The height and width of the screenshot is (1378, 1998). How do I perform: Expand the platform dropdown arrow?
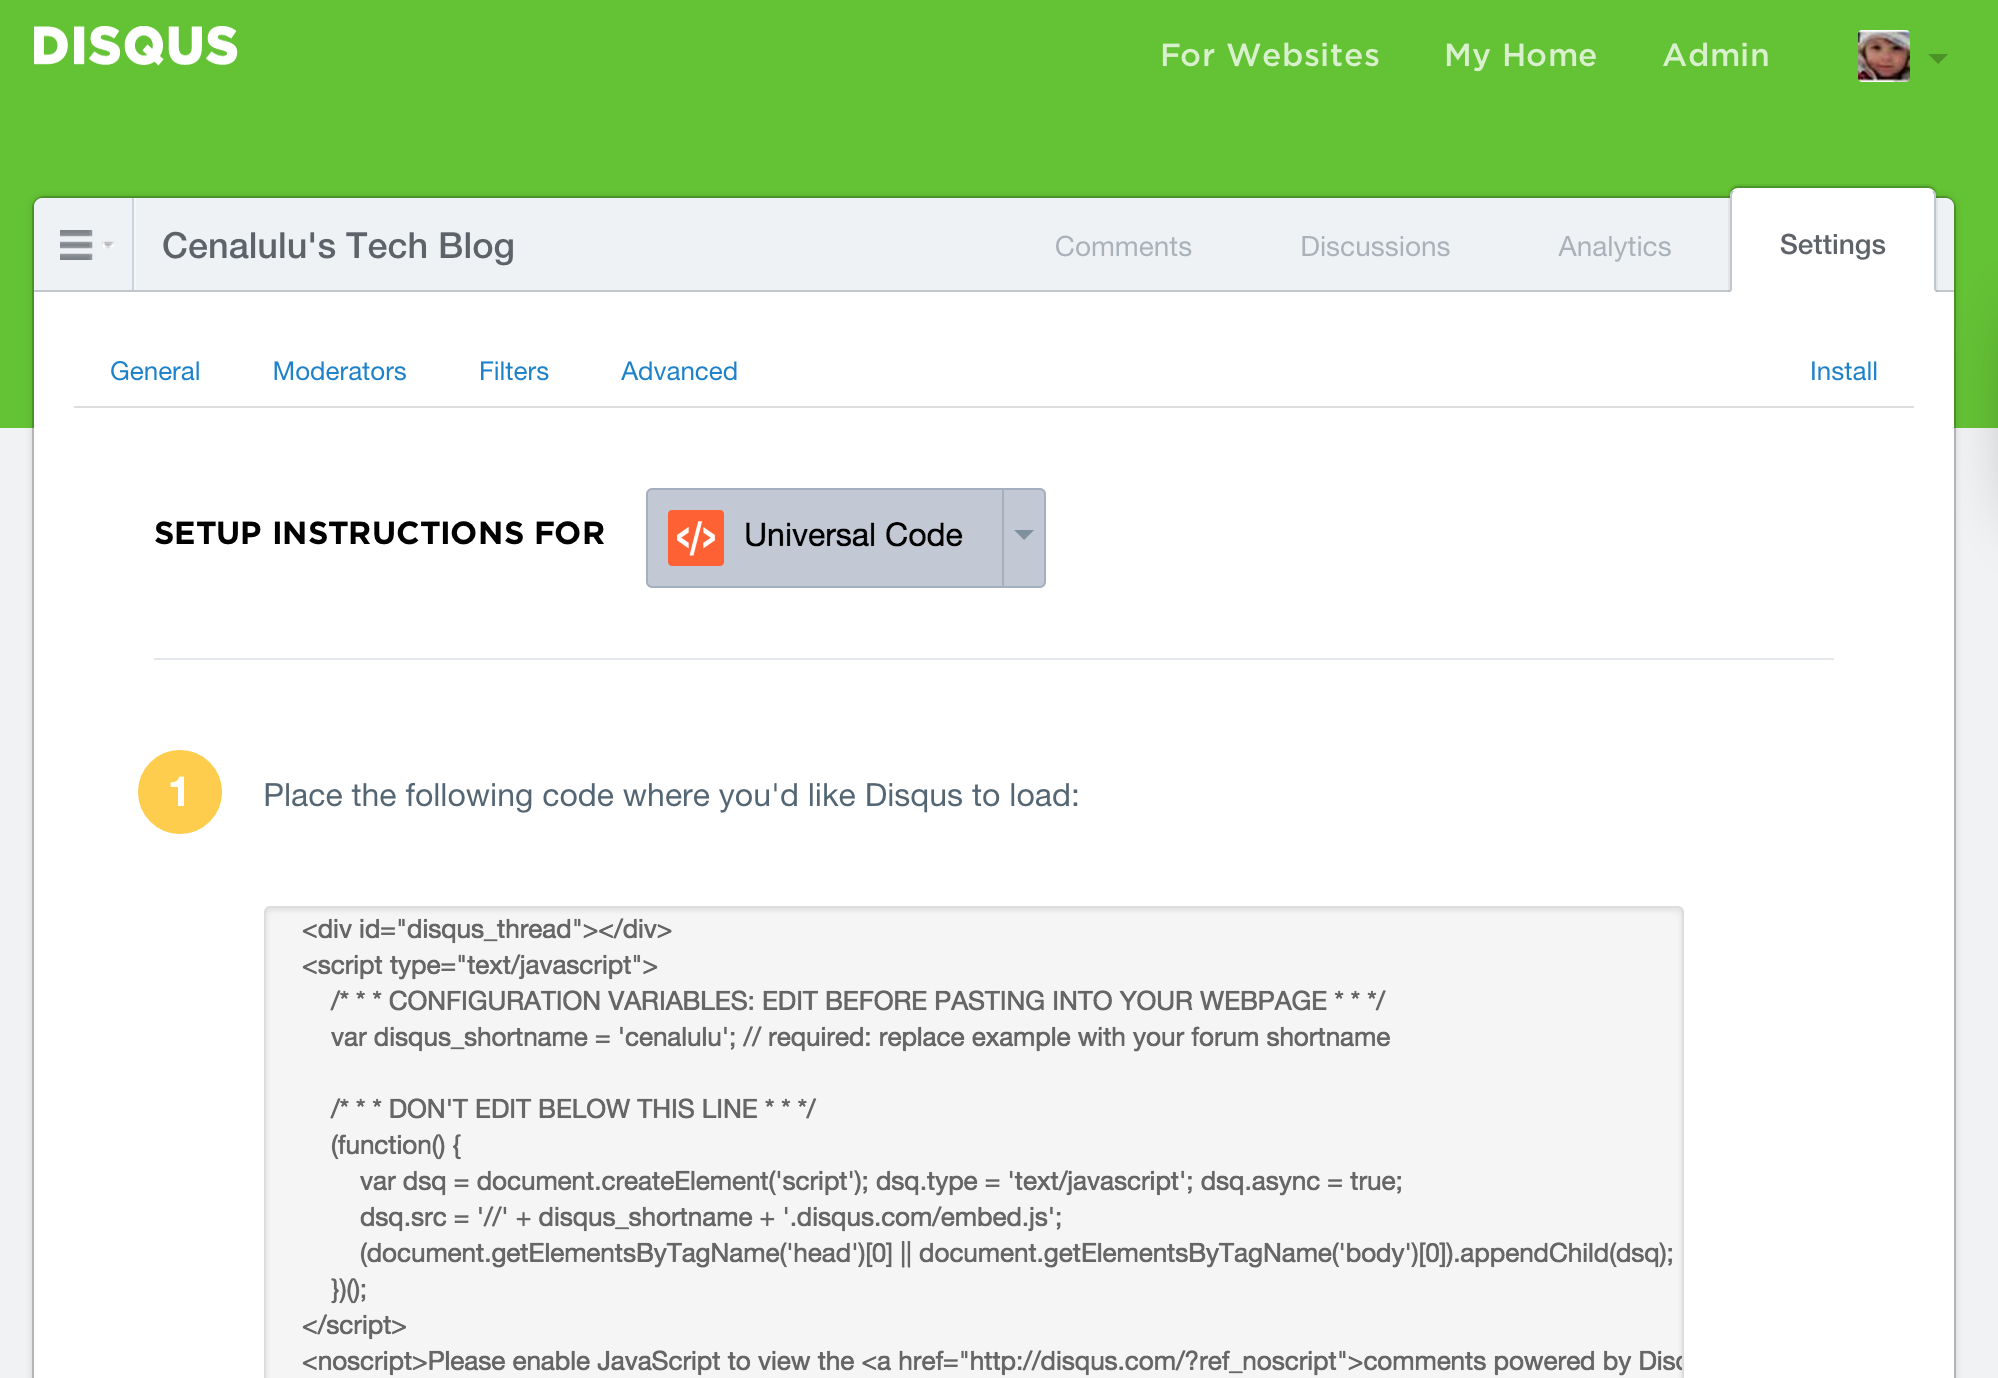1024,538
